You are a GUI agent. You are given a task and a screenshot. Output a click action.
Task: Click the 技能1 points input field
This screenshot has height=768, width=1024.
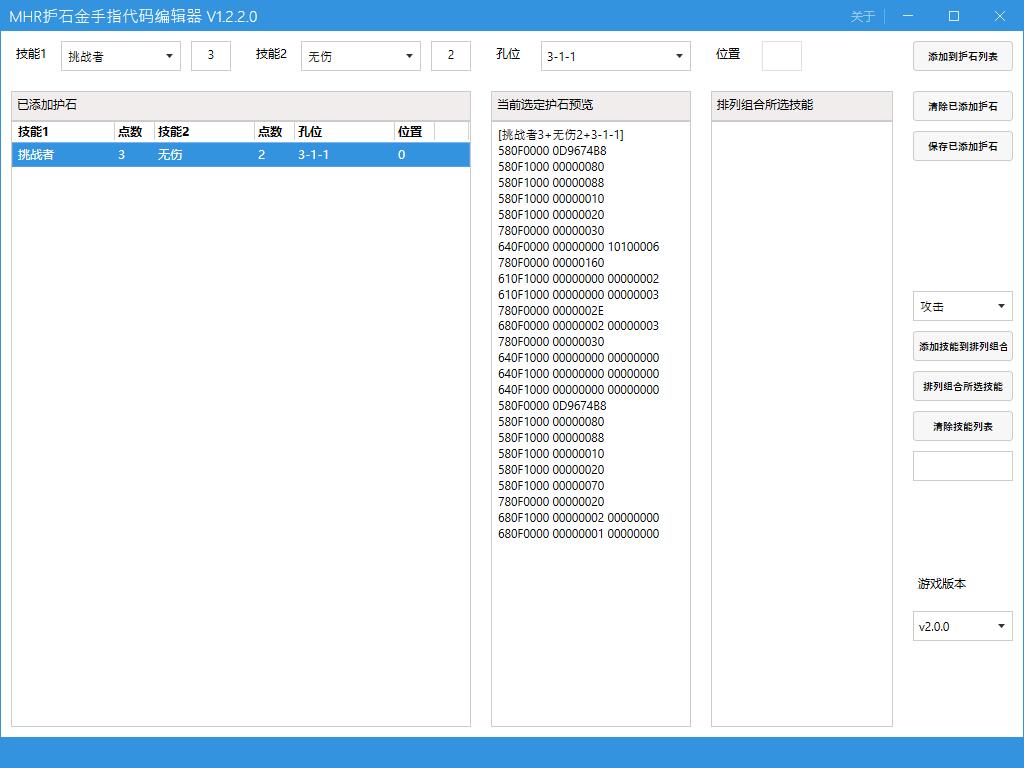click(210, 56)
